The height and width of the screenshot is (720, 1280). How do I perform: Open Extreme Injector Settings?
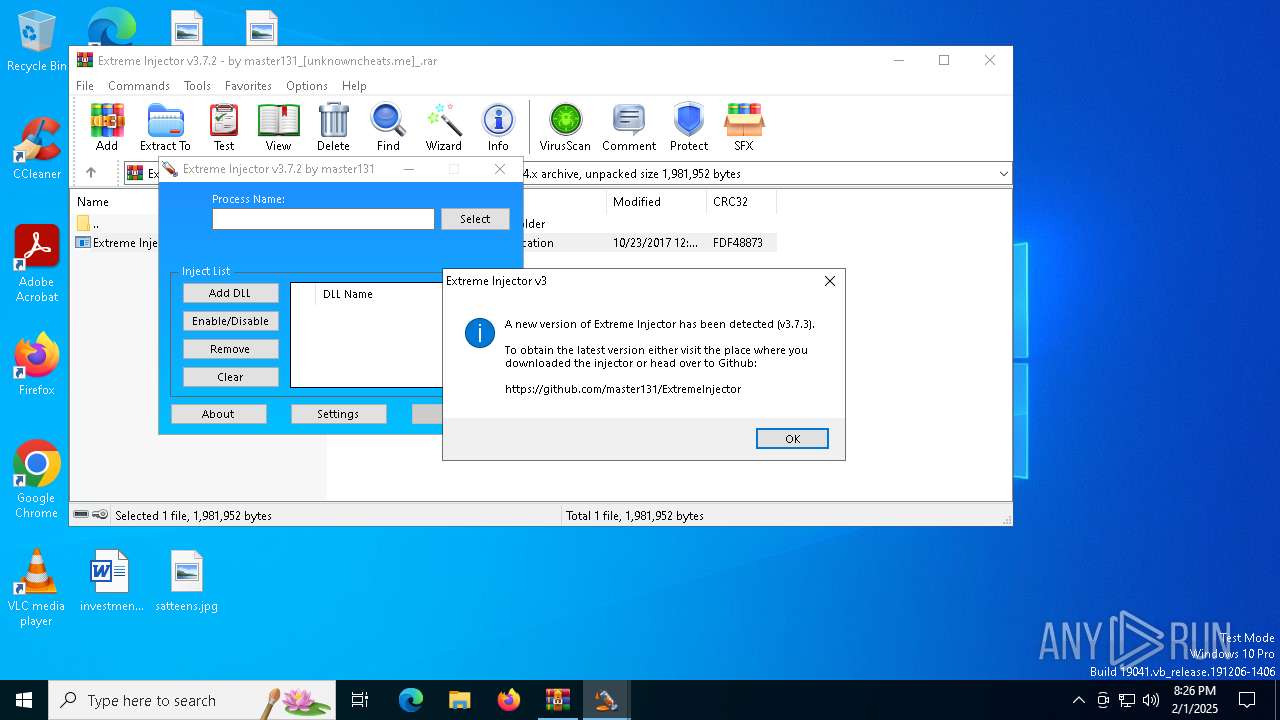coord(338,414)
